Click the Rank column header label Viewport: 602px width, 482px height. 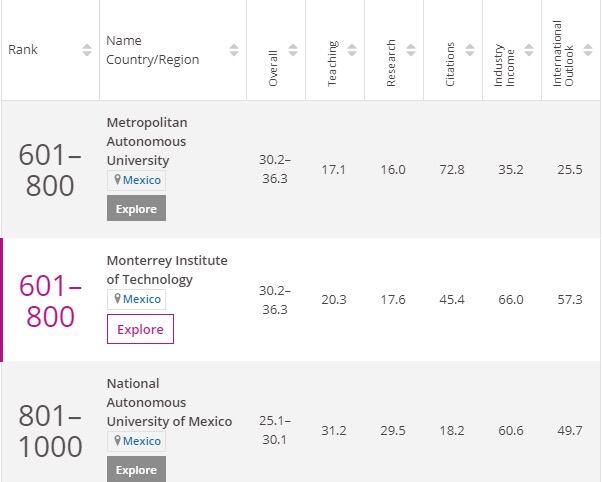click(x=23, y=50)
